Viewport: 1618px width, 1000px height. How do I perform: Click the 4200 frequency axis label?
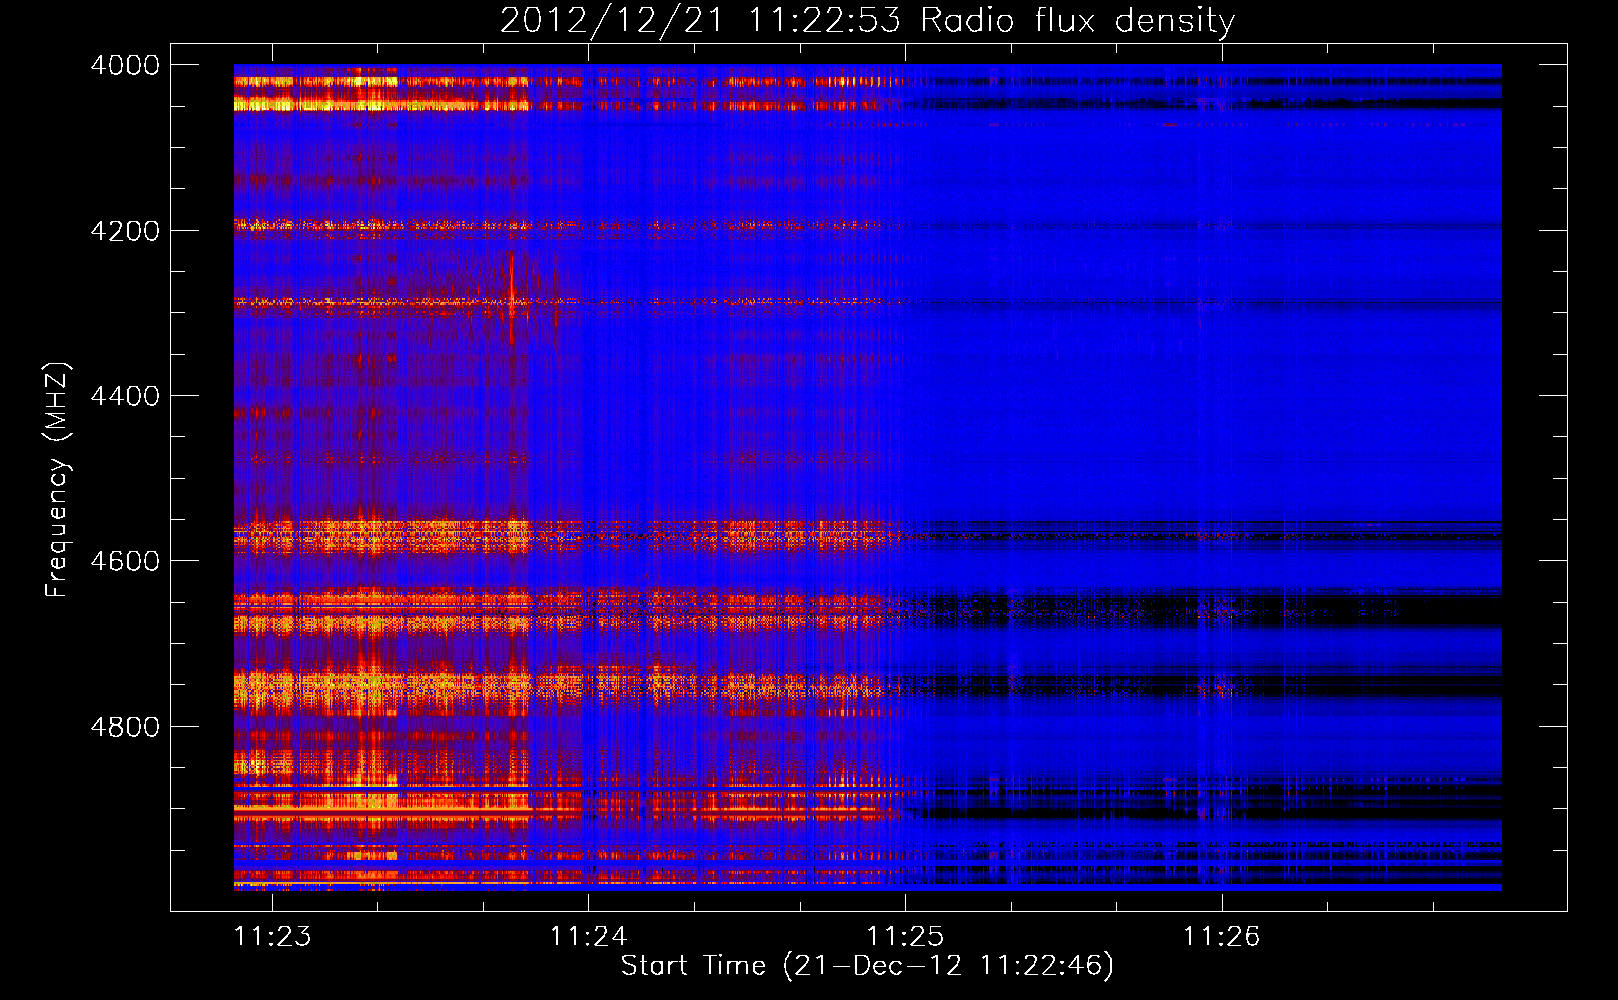125,230
